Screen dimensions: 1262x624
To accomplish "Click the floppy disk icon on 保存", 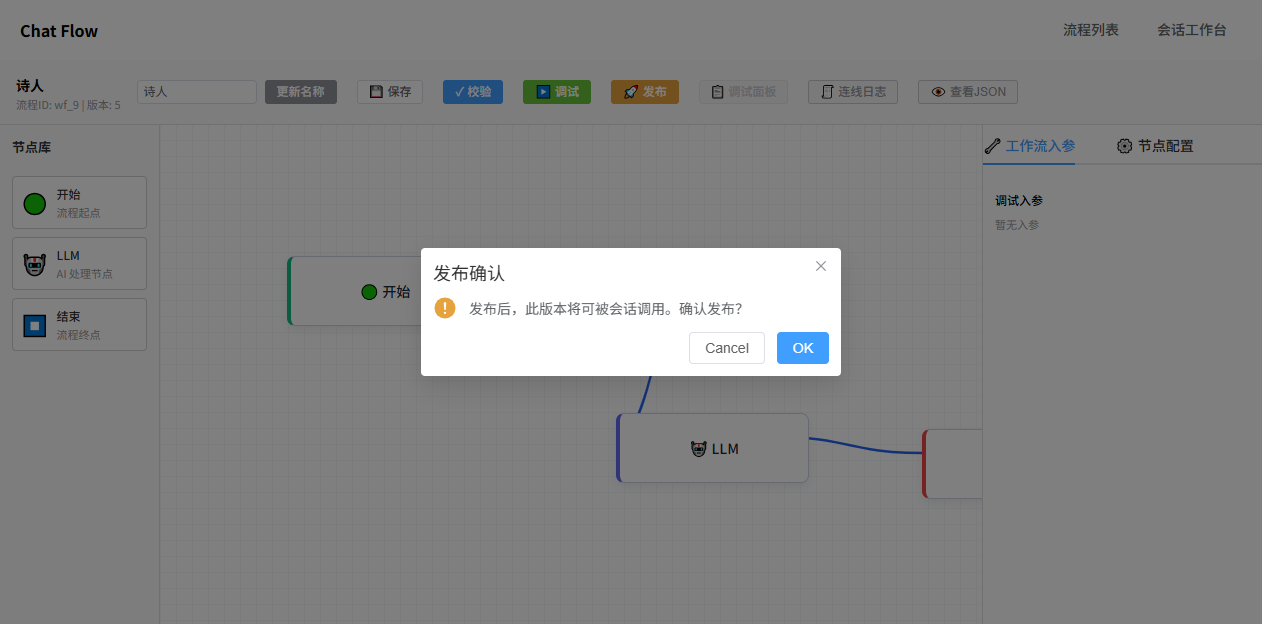I will click(376, 92).
